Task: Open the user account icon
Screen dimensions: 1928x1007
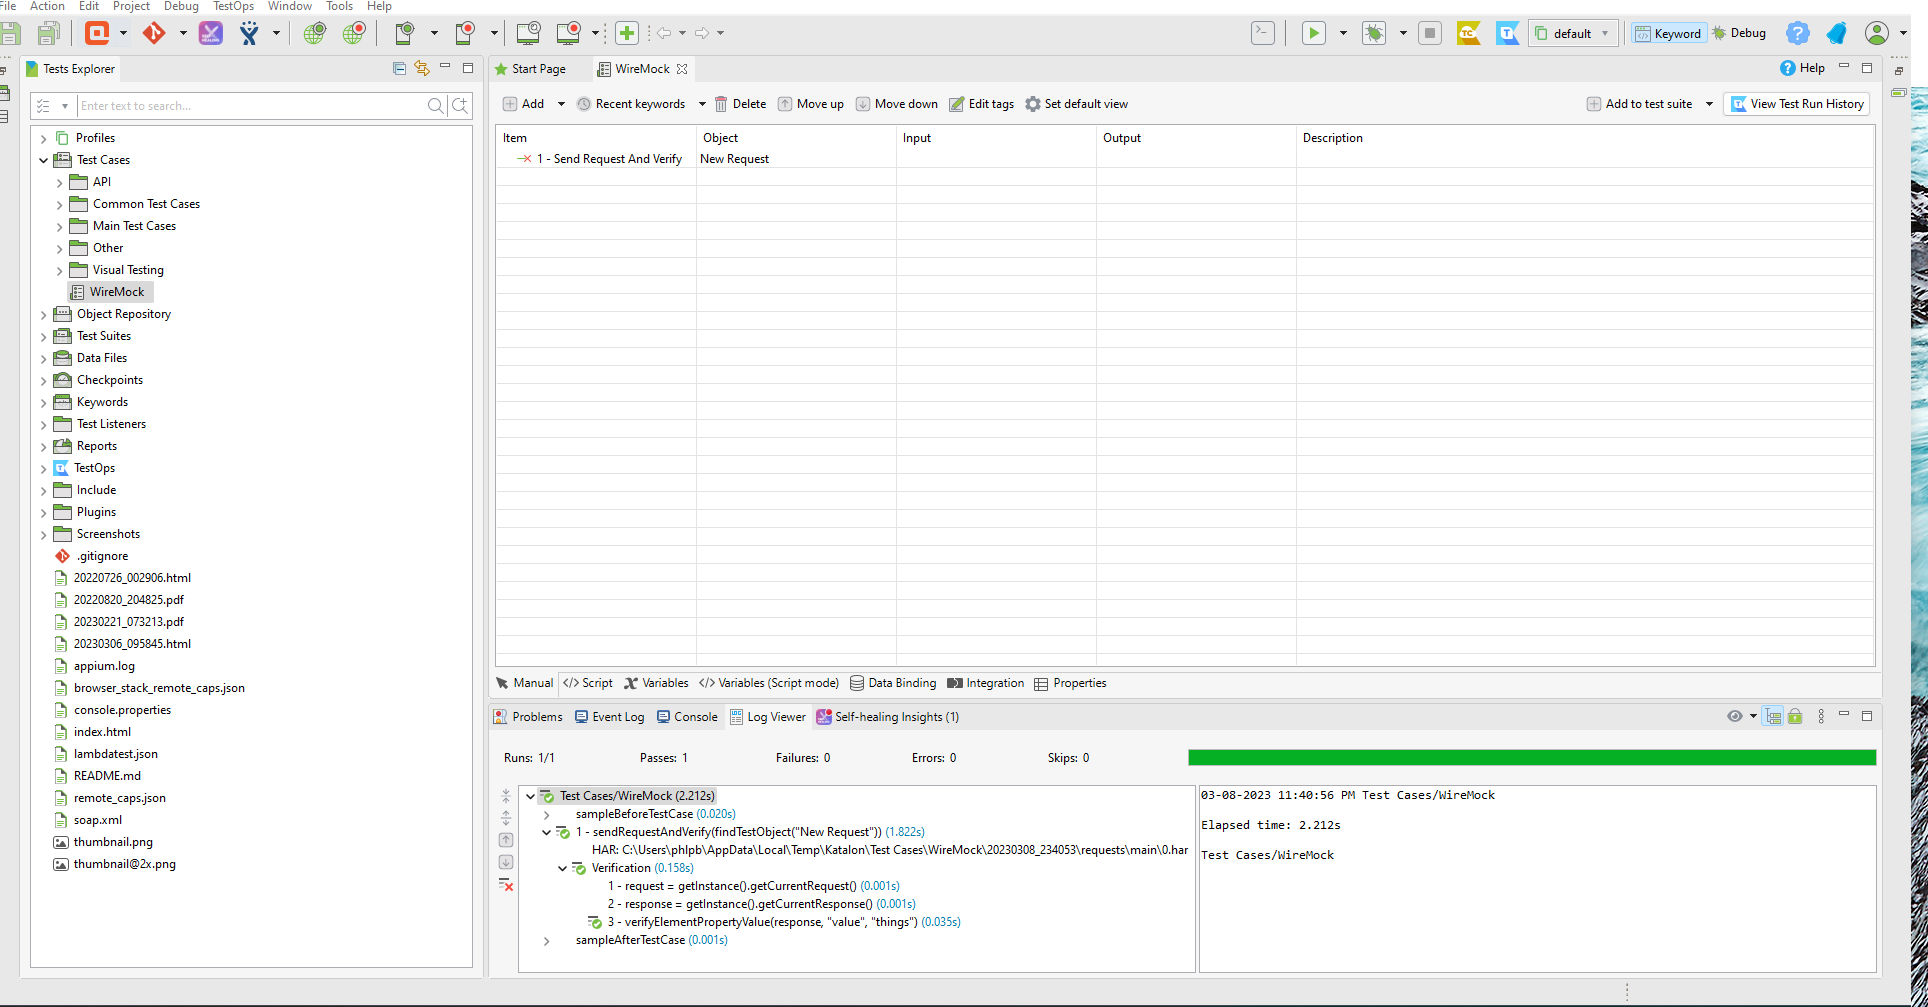Action: pos(1877,33)
